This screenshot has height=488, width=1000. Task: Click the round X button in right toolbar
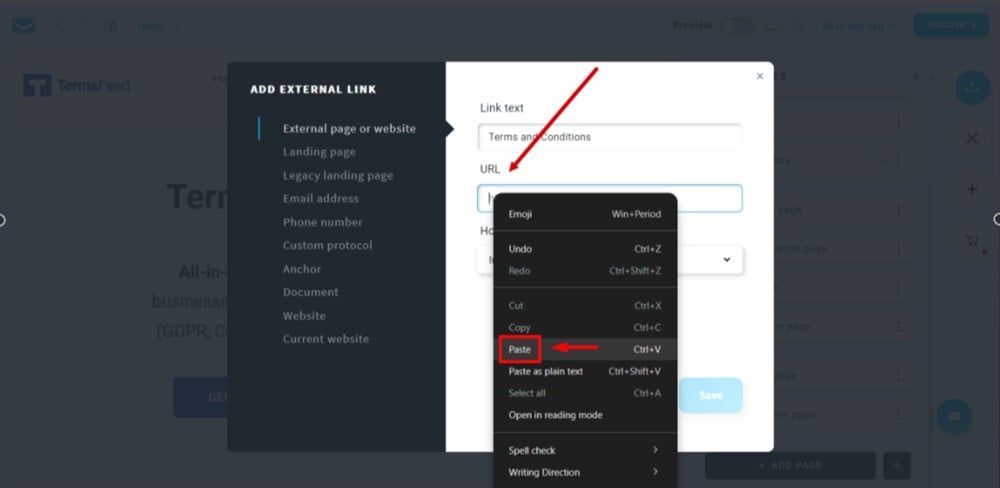click(x=972, y=138)
